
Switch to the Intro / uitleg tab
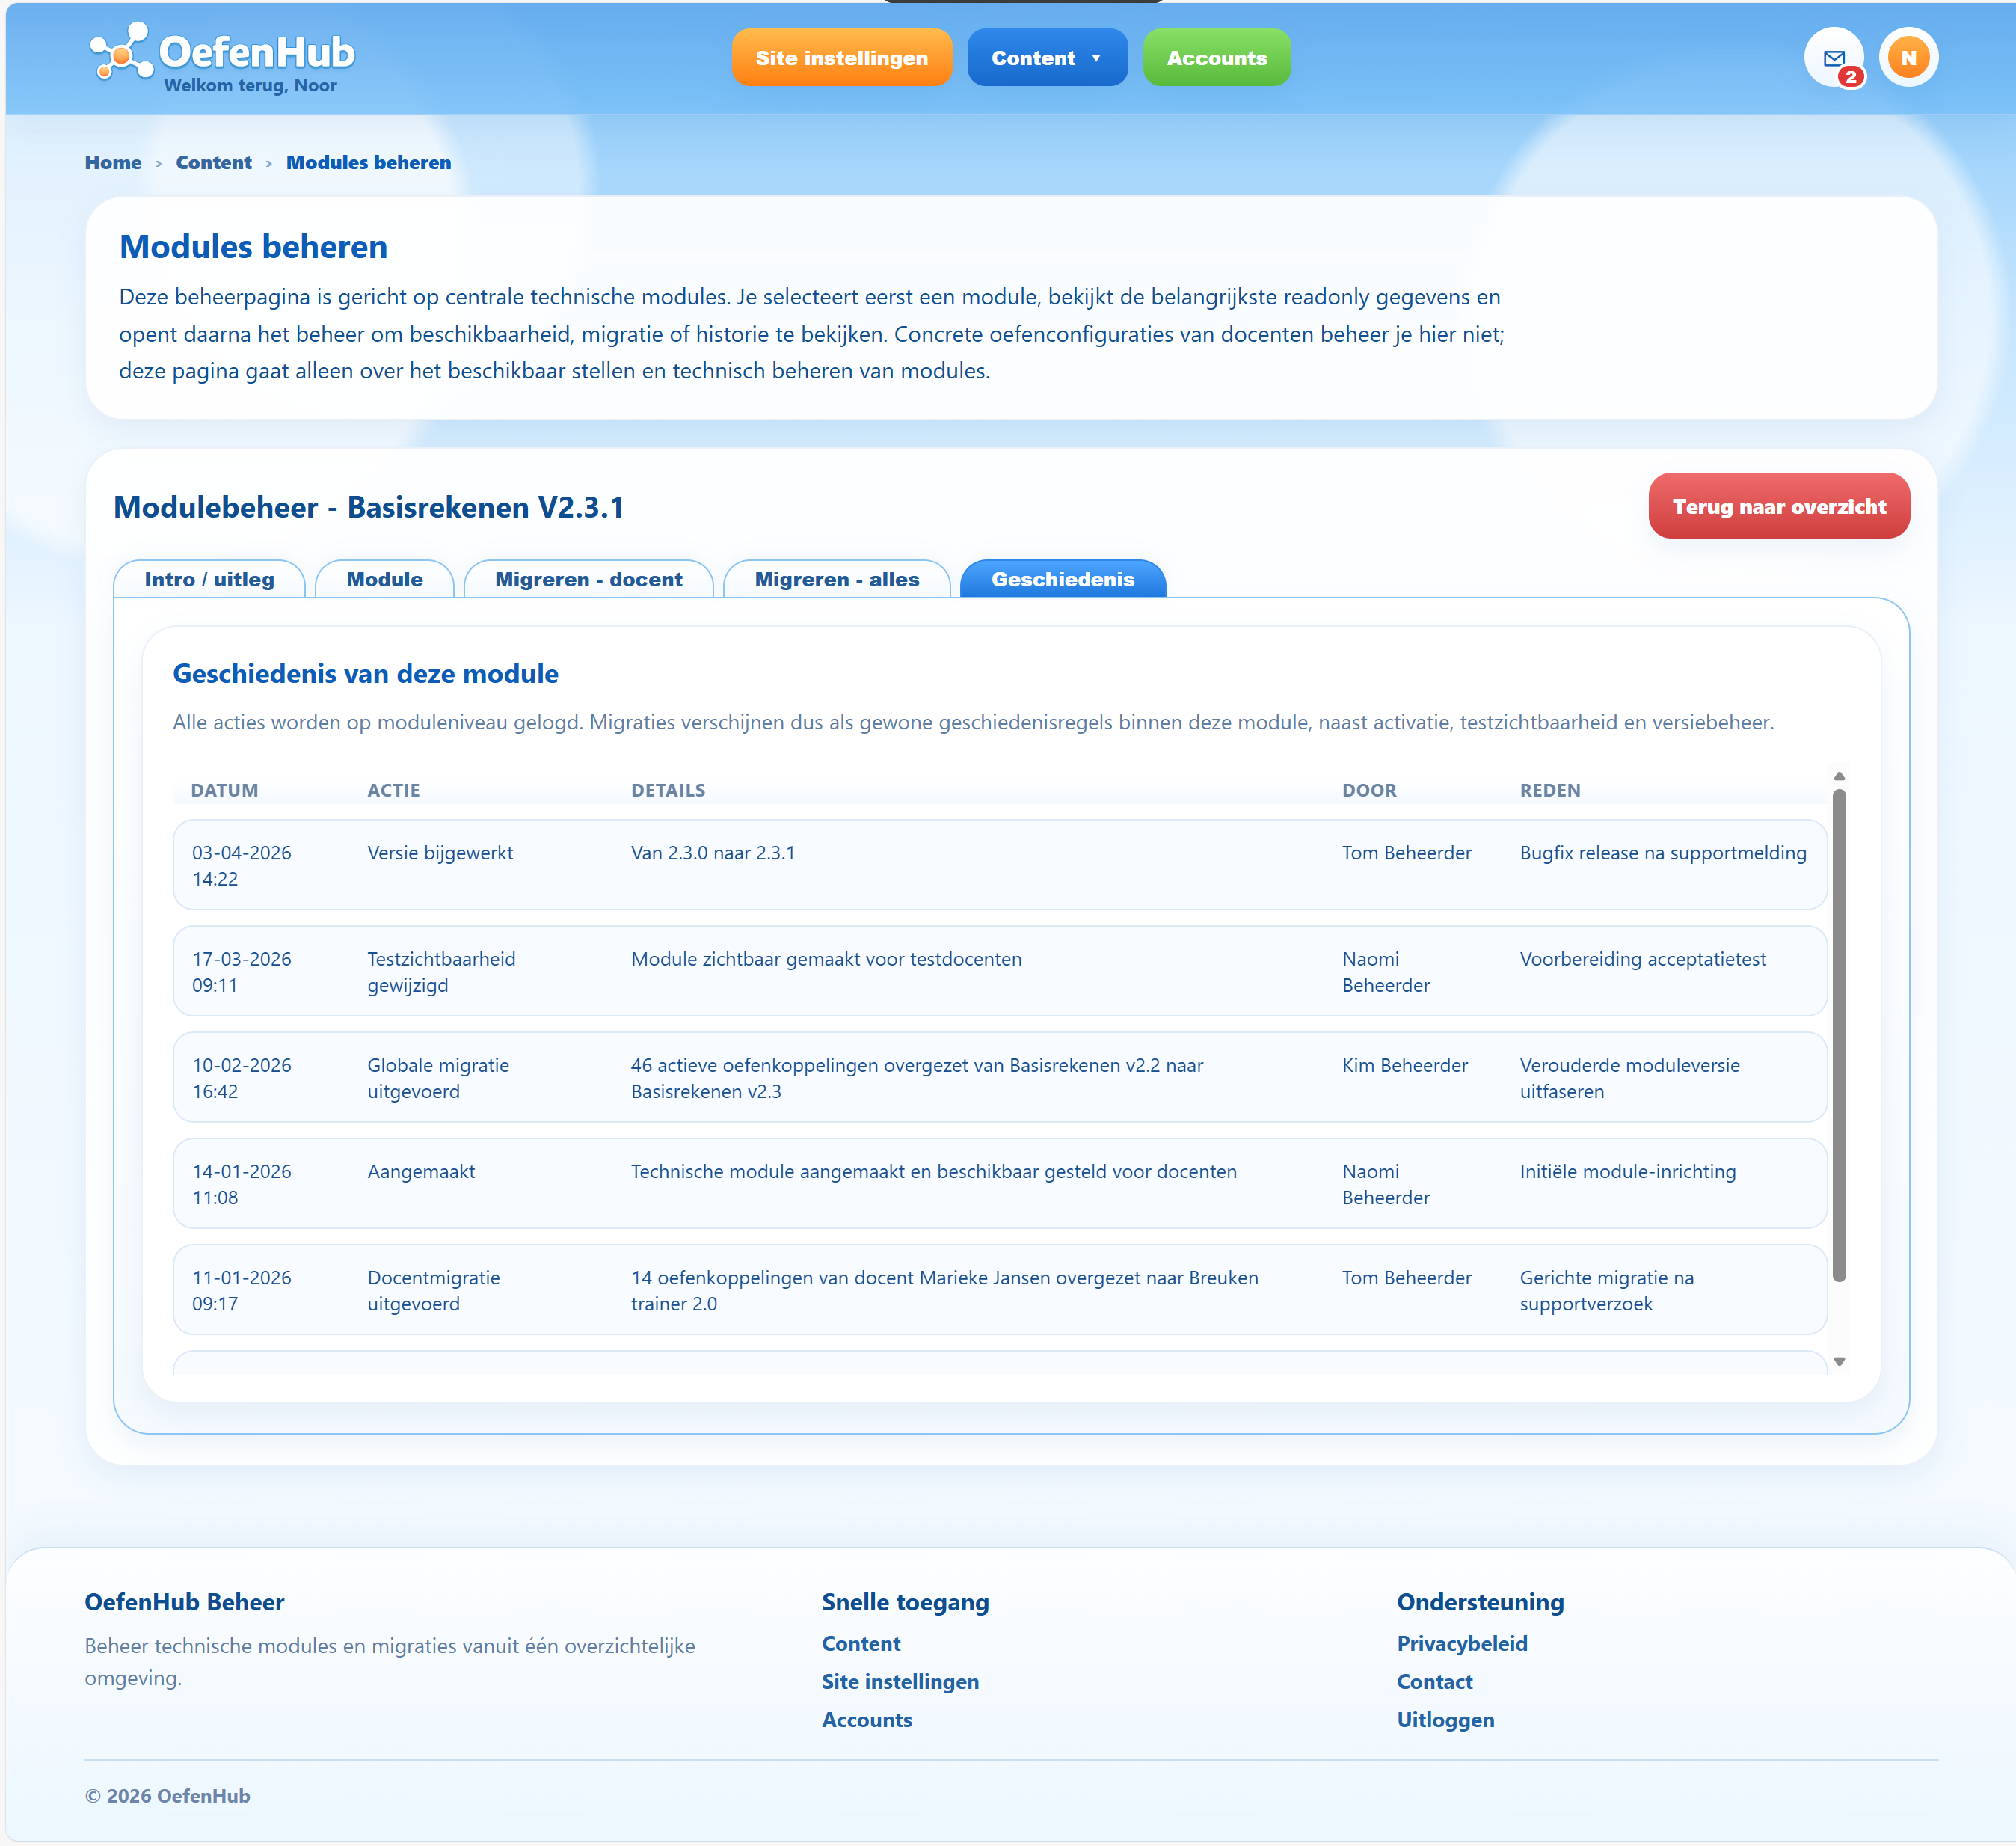[209, 579]
